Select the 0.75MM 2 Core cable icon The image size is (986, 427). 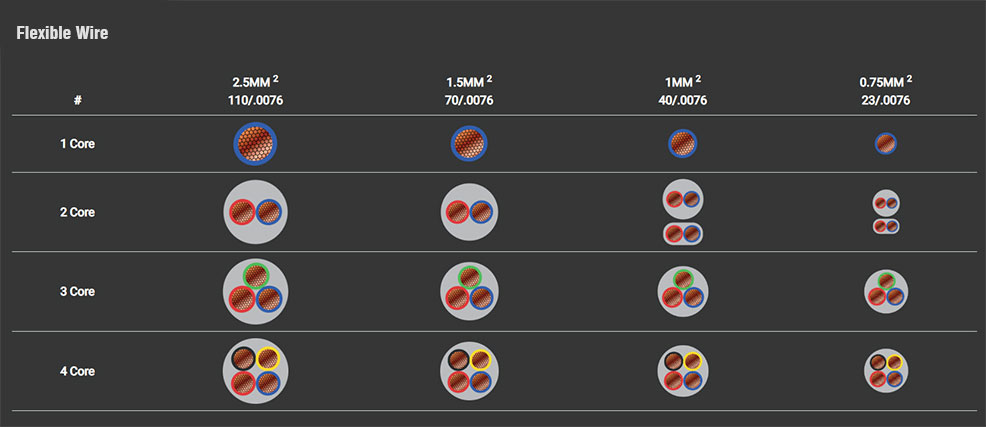pyautogui.click(x=886, y=213)
